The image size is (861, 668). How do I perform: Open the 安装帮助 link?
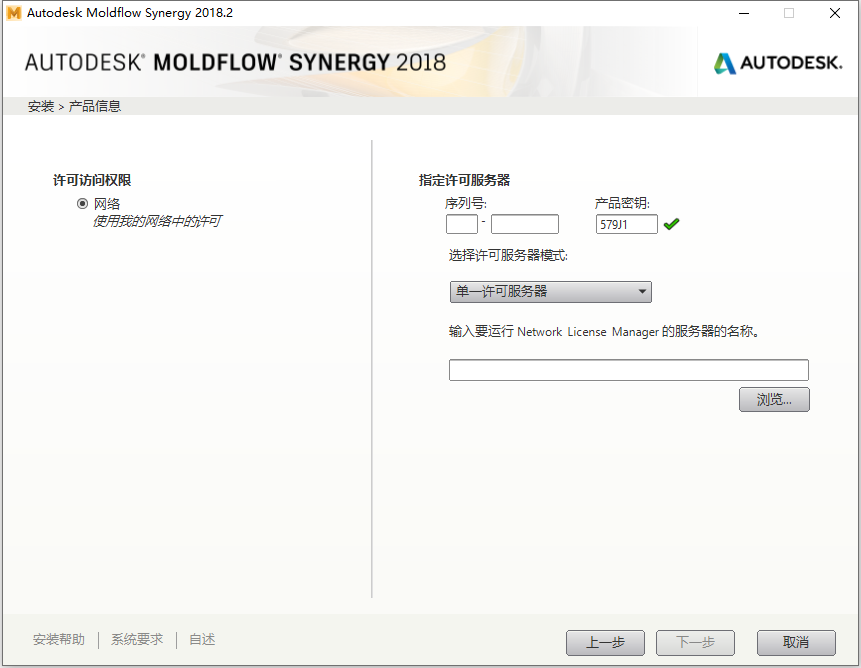point(59,639)
